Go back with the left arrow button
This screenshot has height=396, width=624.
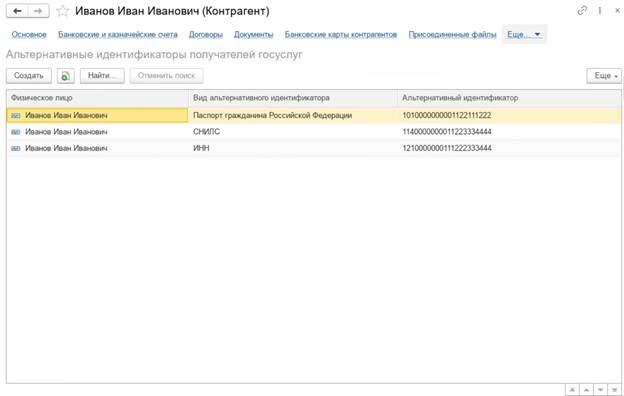[17, 11]
